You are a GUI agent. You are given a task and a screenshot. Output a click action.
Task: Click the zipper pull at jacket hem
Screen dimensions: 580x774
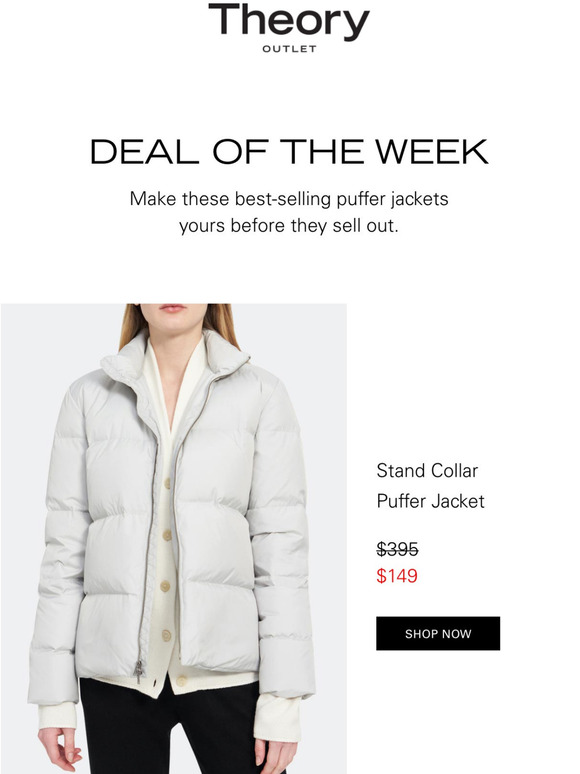coord(139,671)
